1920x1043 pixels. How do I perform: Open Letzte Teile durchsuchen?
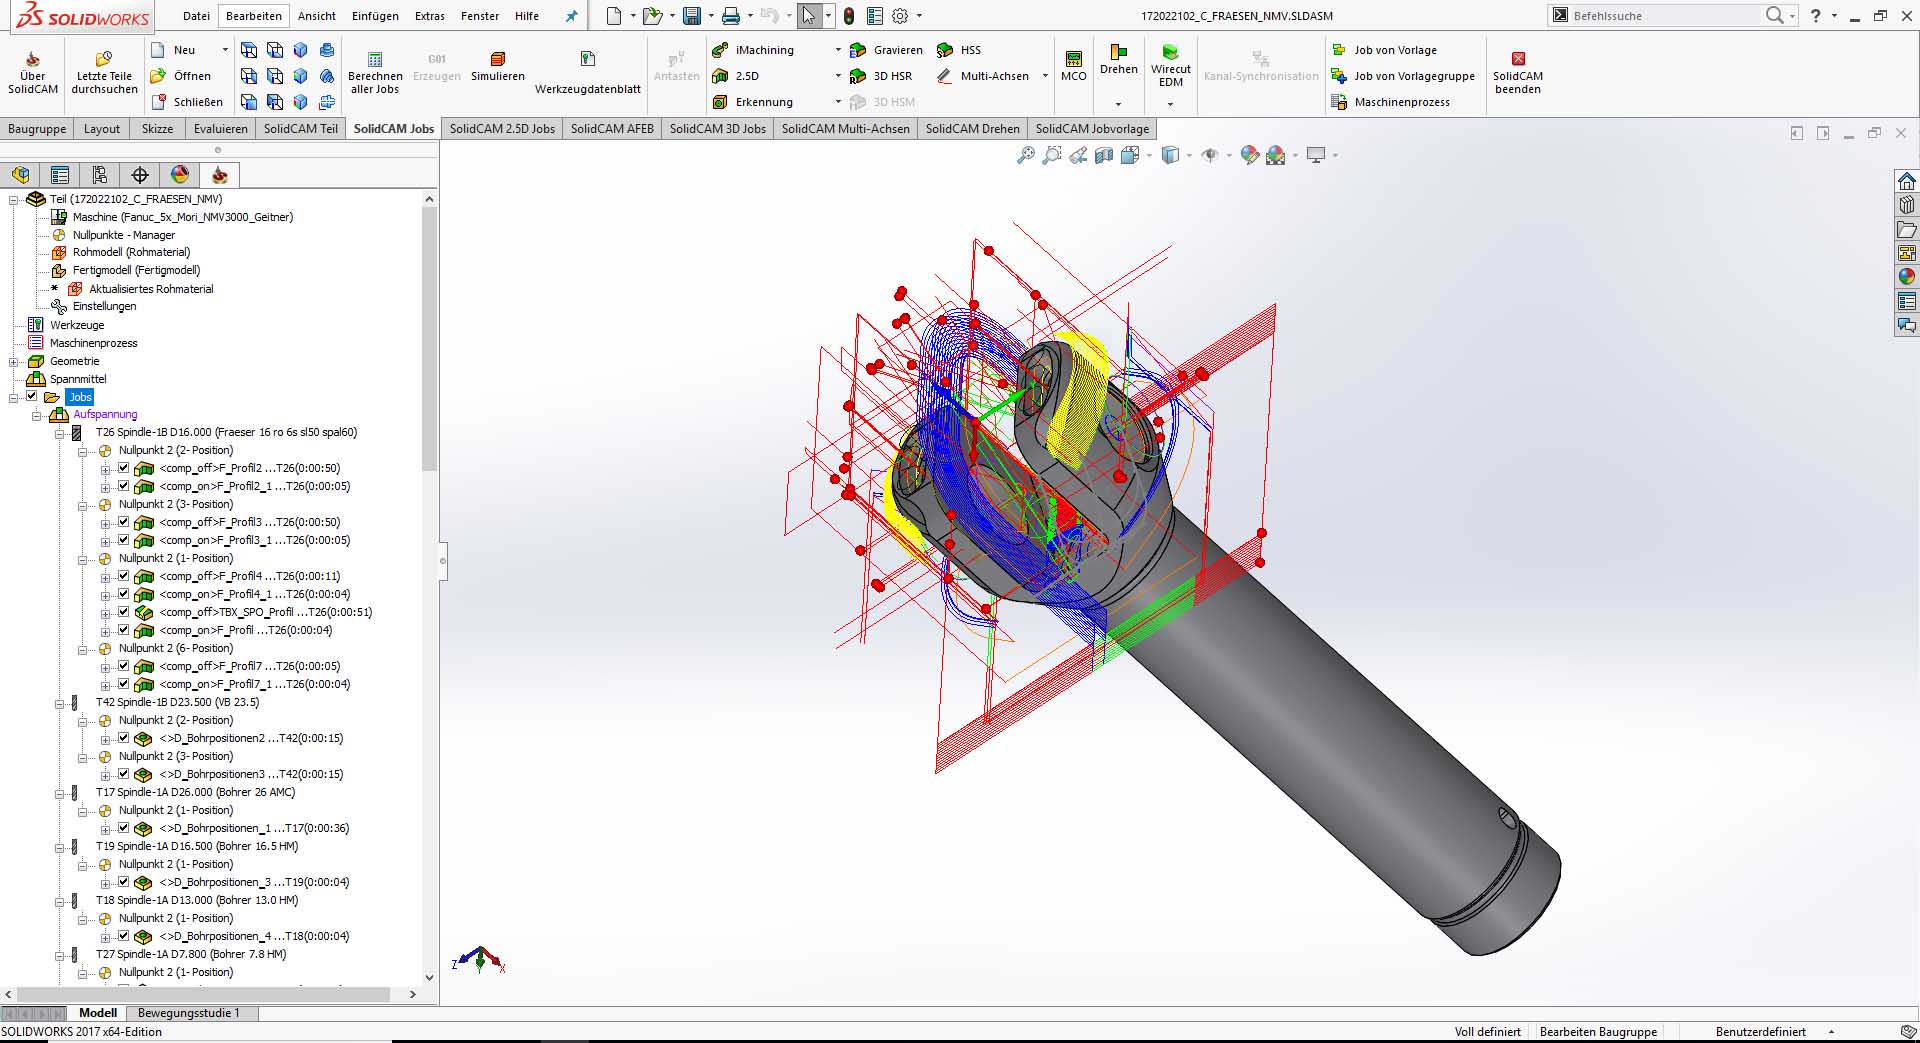point(104,72)
